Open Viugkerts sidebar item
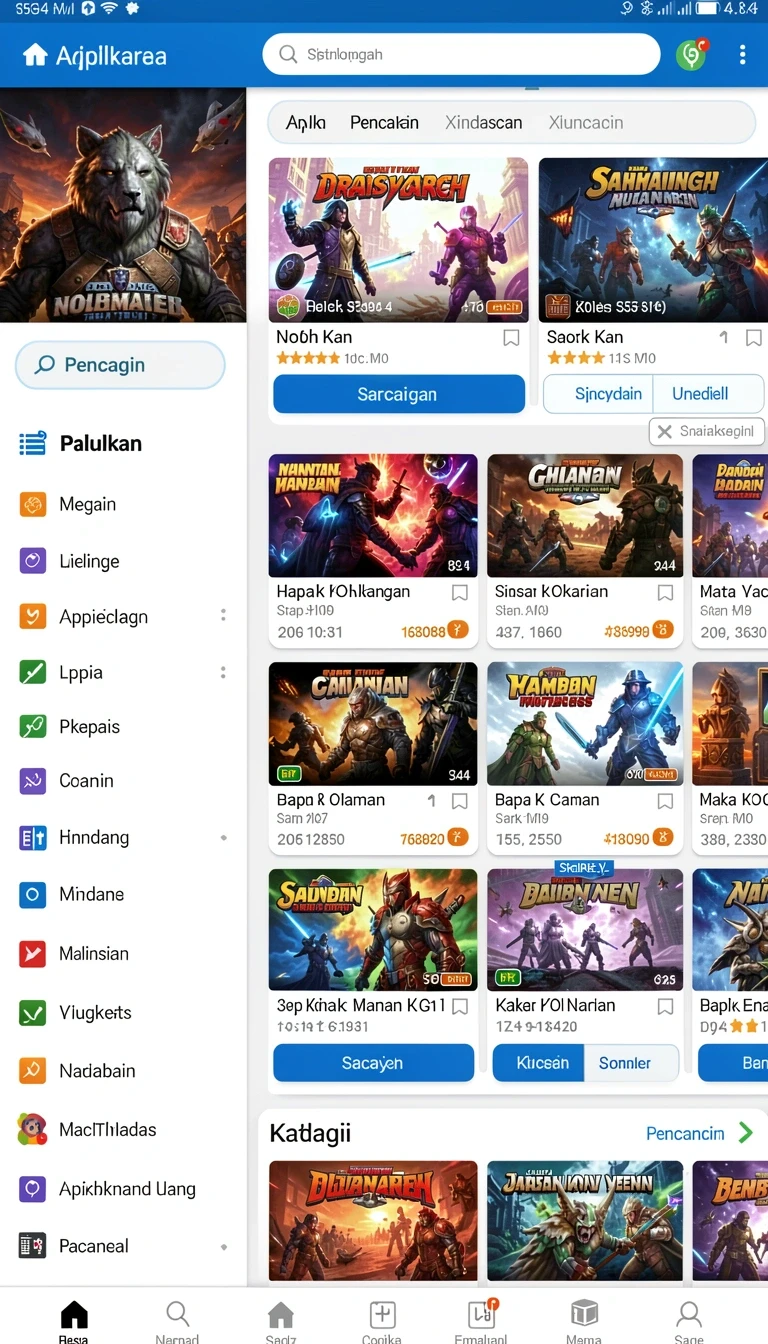768x1344 pixels. [x=95, y=1012]
